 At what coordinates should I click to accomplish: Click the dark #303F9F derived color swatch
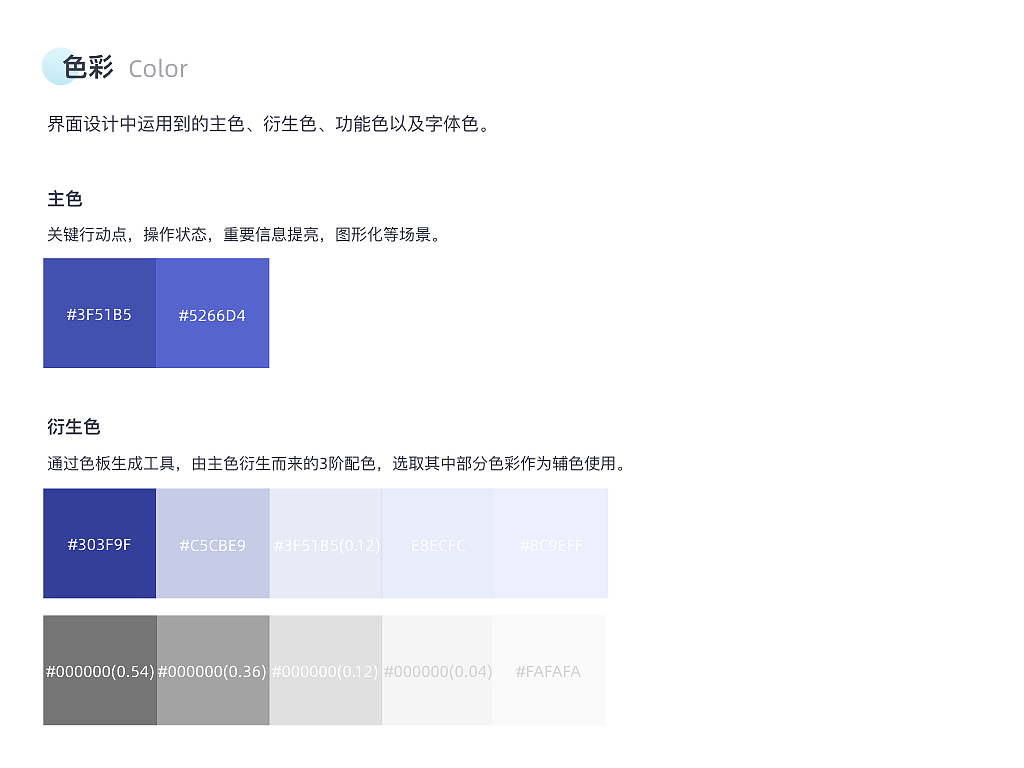99,543
